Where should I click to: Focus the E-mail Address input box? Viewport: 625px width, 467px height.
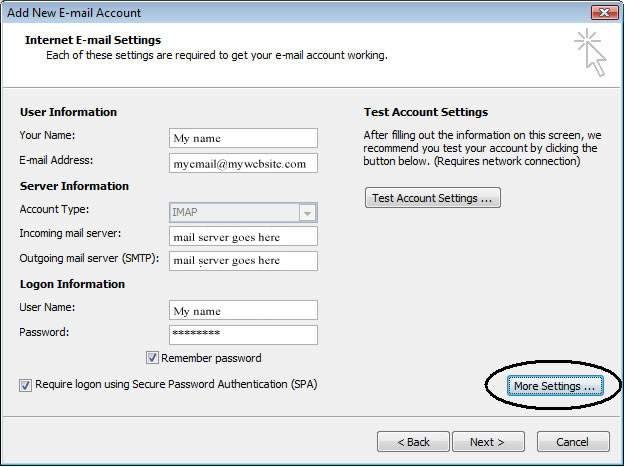pyautogui.click(x=244, y=163)
